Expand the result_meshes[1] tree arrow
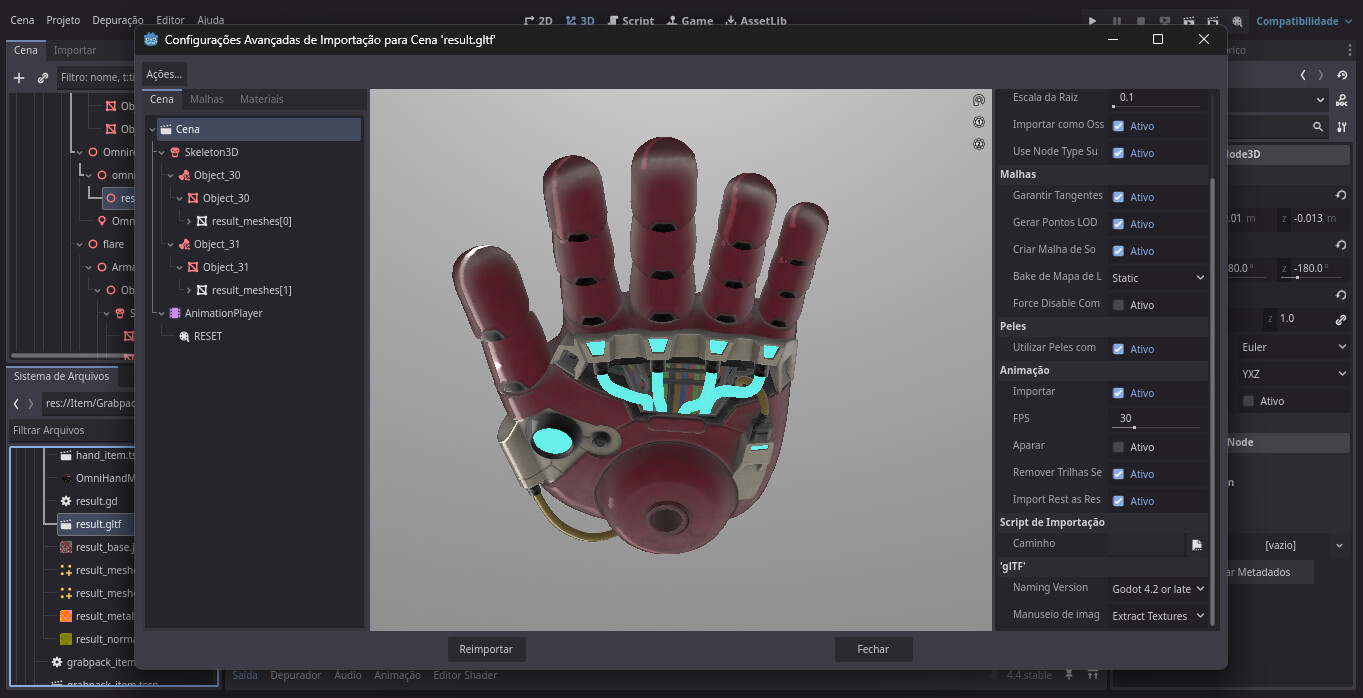 [x=189, y=290]
